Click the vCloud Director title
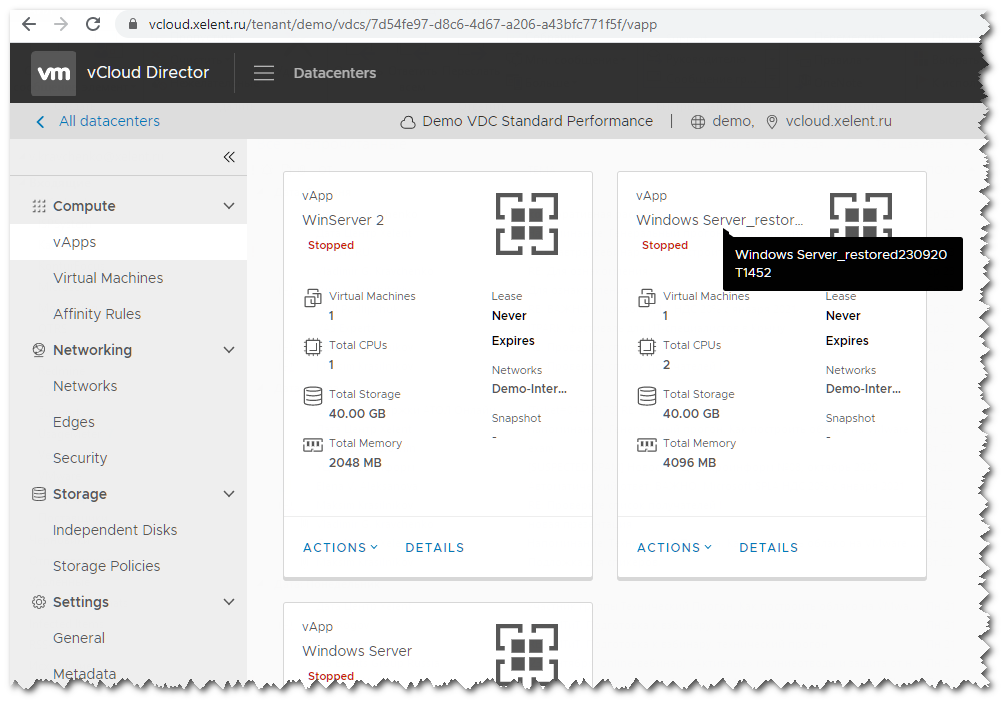This screenshot has width=1007, height=706. 148,73
